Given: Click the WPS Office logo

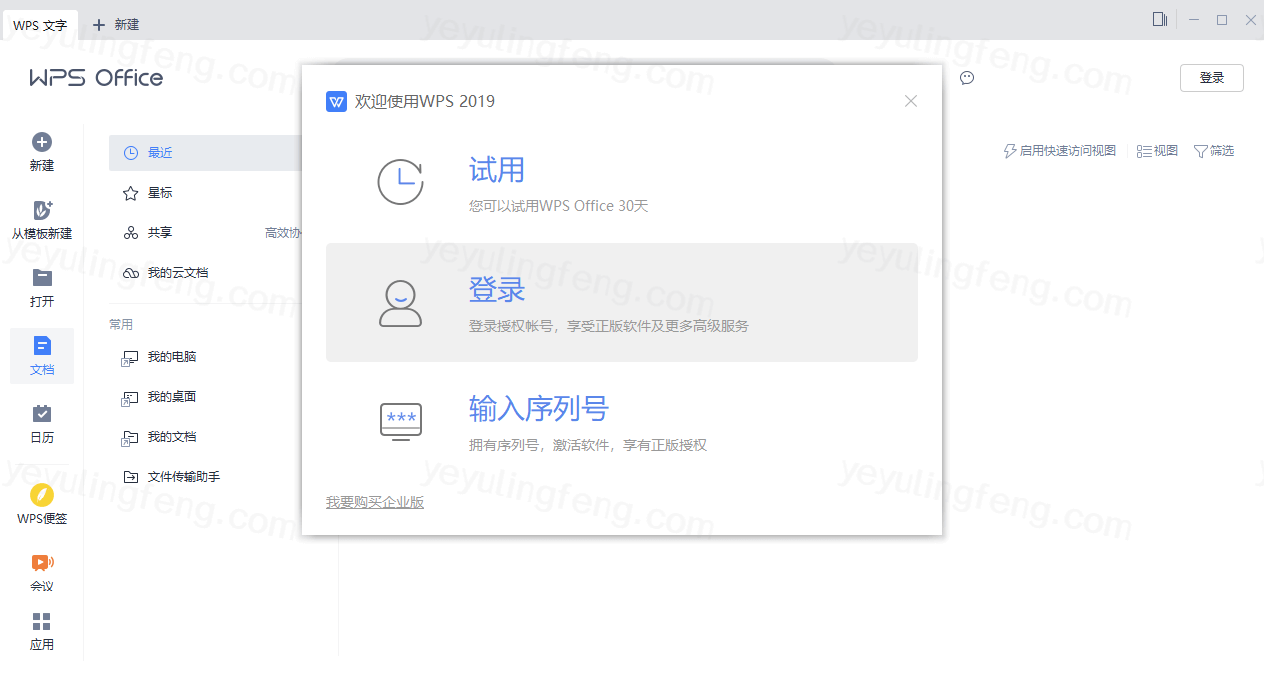Looking at the screenshot, I should coord(96,78).
